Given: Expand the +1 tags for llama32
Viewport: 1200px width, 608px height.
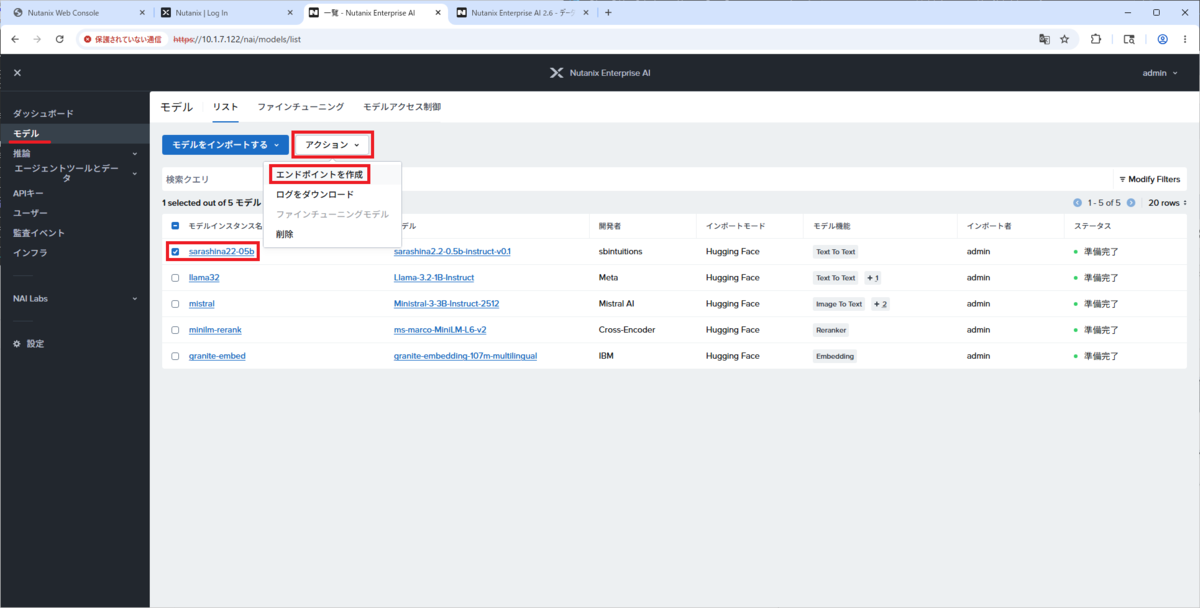Looking at the screenshot, I should click(x=873, y=278).
